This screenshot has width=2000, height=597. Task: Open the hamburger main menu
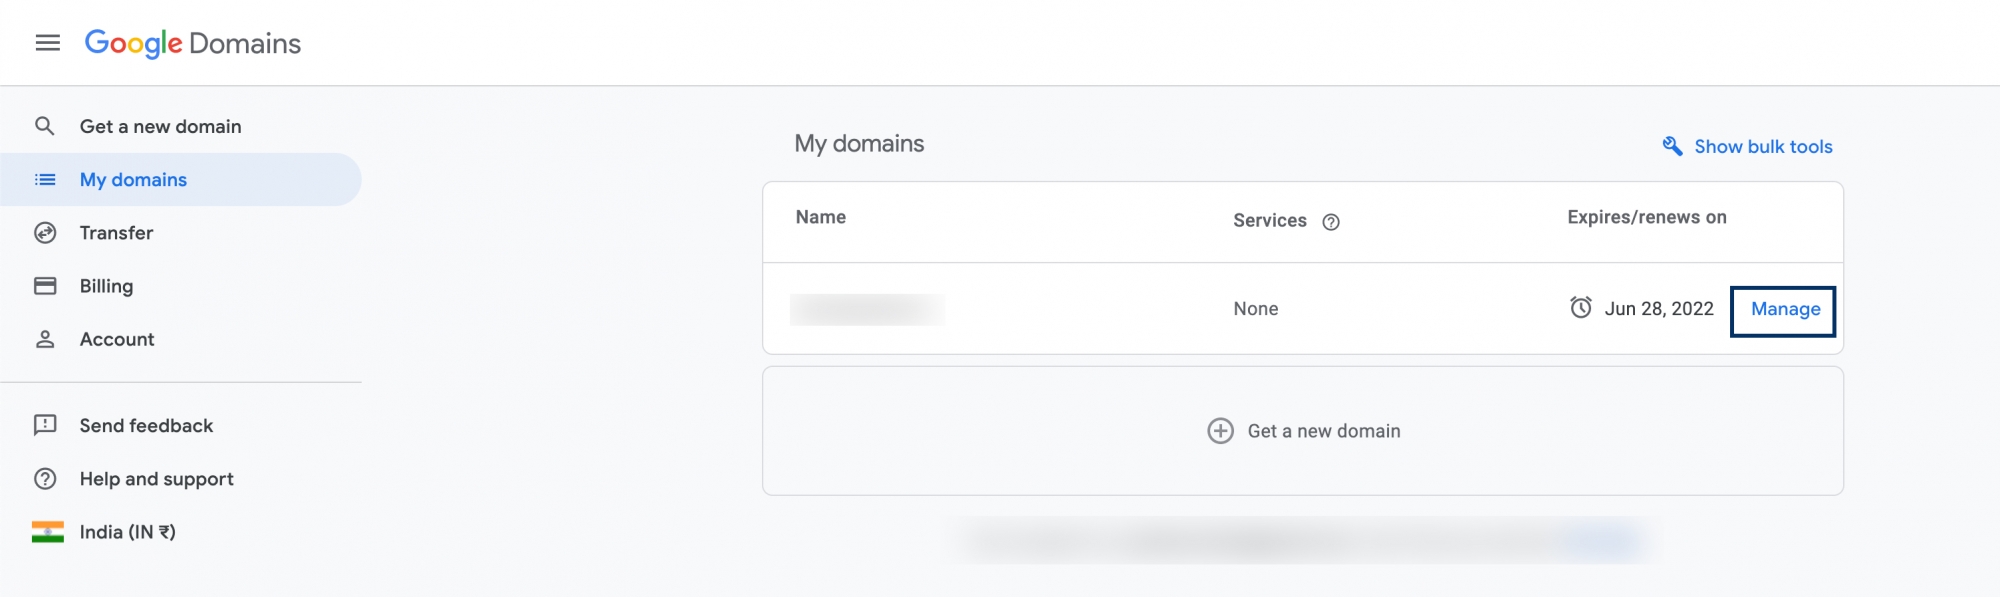tap(48, 43)
